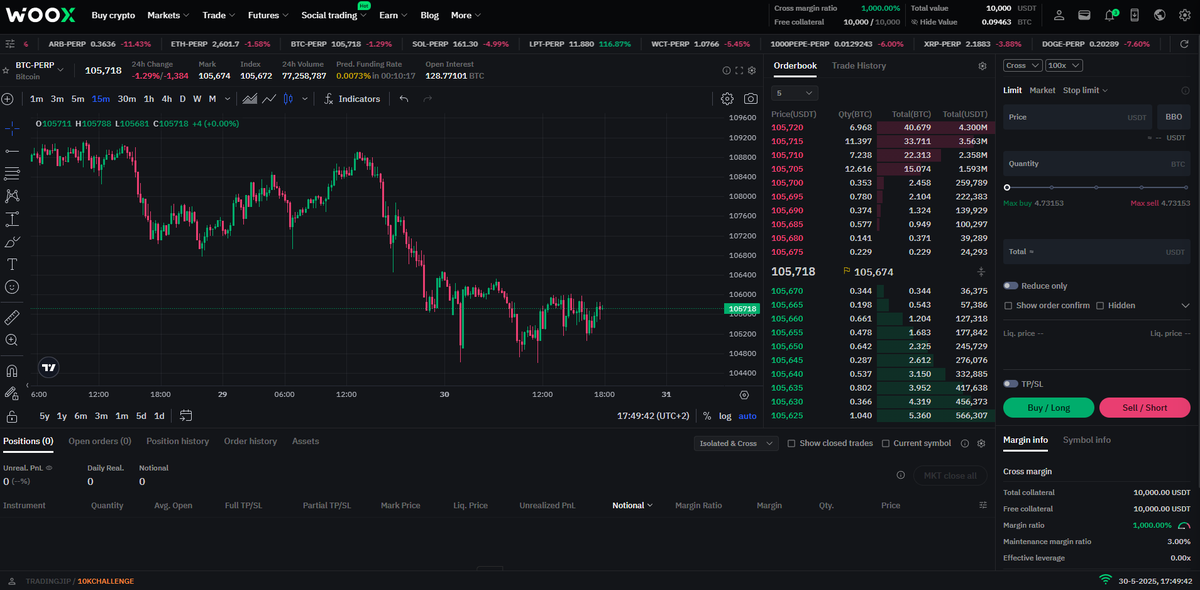Select the ruler measure tool
Screen dimensions: 1200x590
[x=12, y=317]
